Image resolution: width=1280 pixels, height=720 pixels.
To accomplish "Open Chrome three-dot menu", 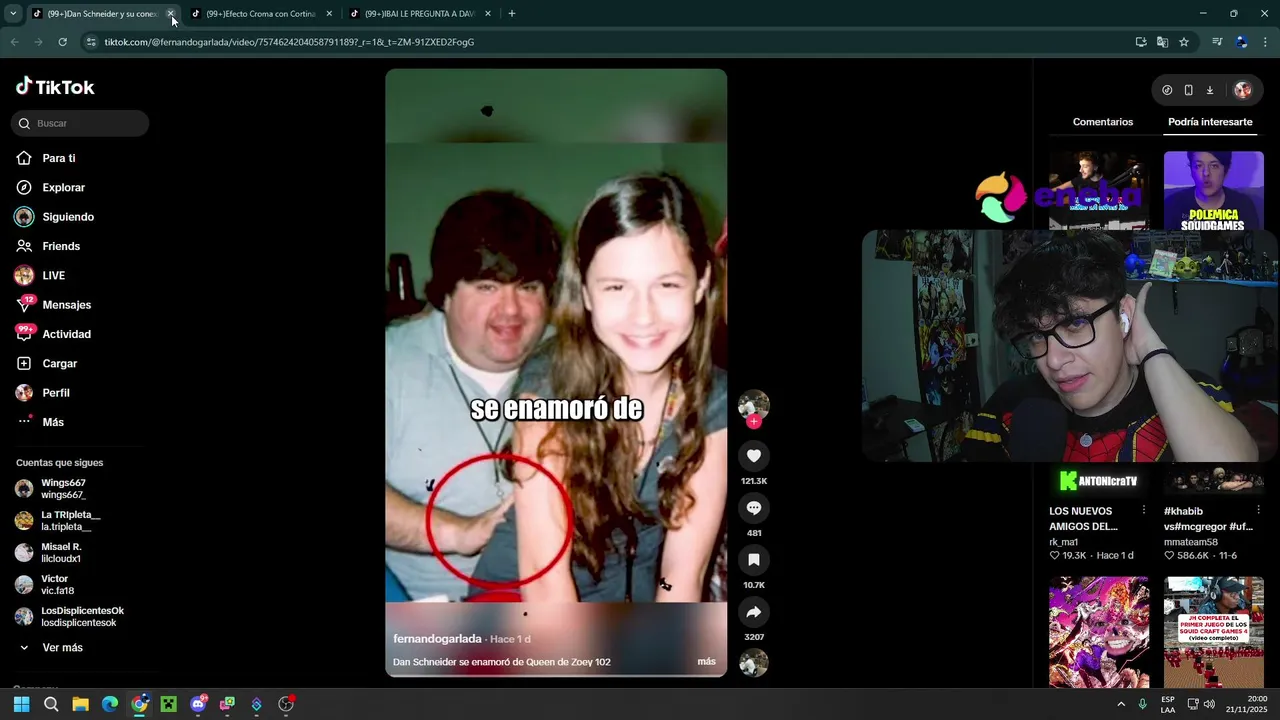I will click(x=1265, y=42).
